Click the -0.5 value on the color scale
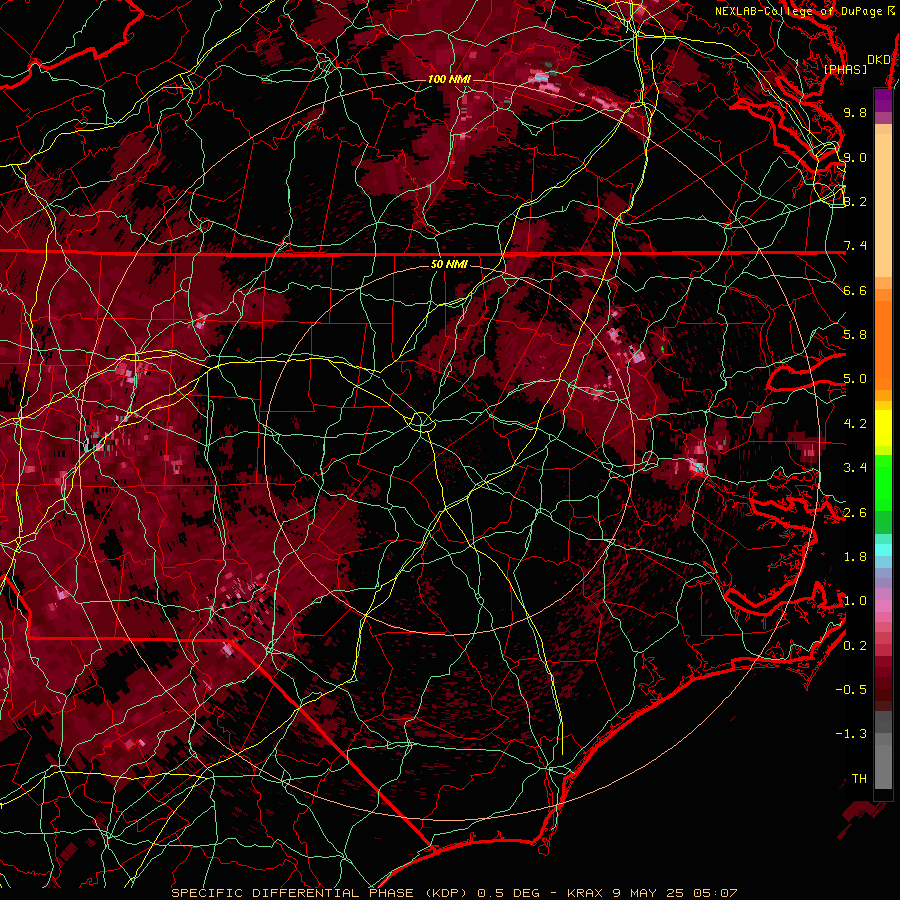This screenshot has width=900, height=900. (x=851, y=690)
